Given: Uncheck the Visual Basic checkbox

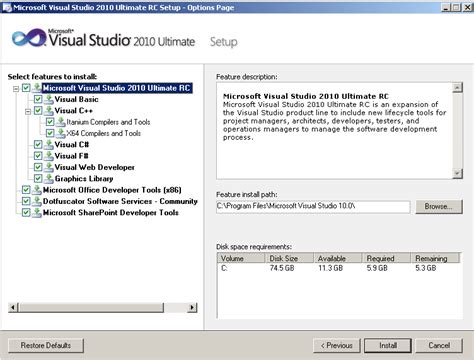Looking at the screenshot, I should [38, 99].
